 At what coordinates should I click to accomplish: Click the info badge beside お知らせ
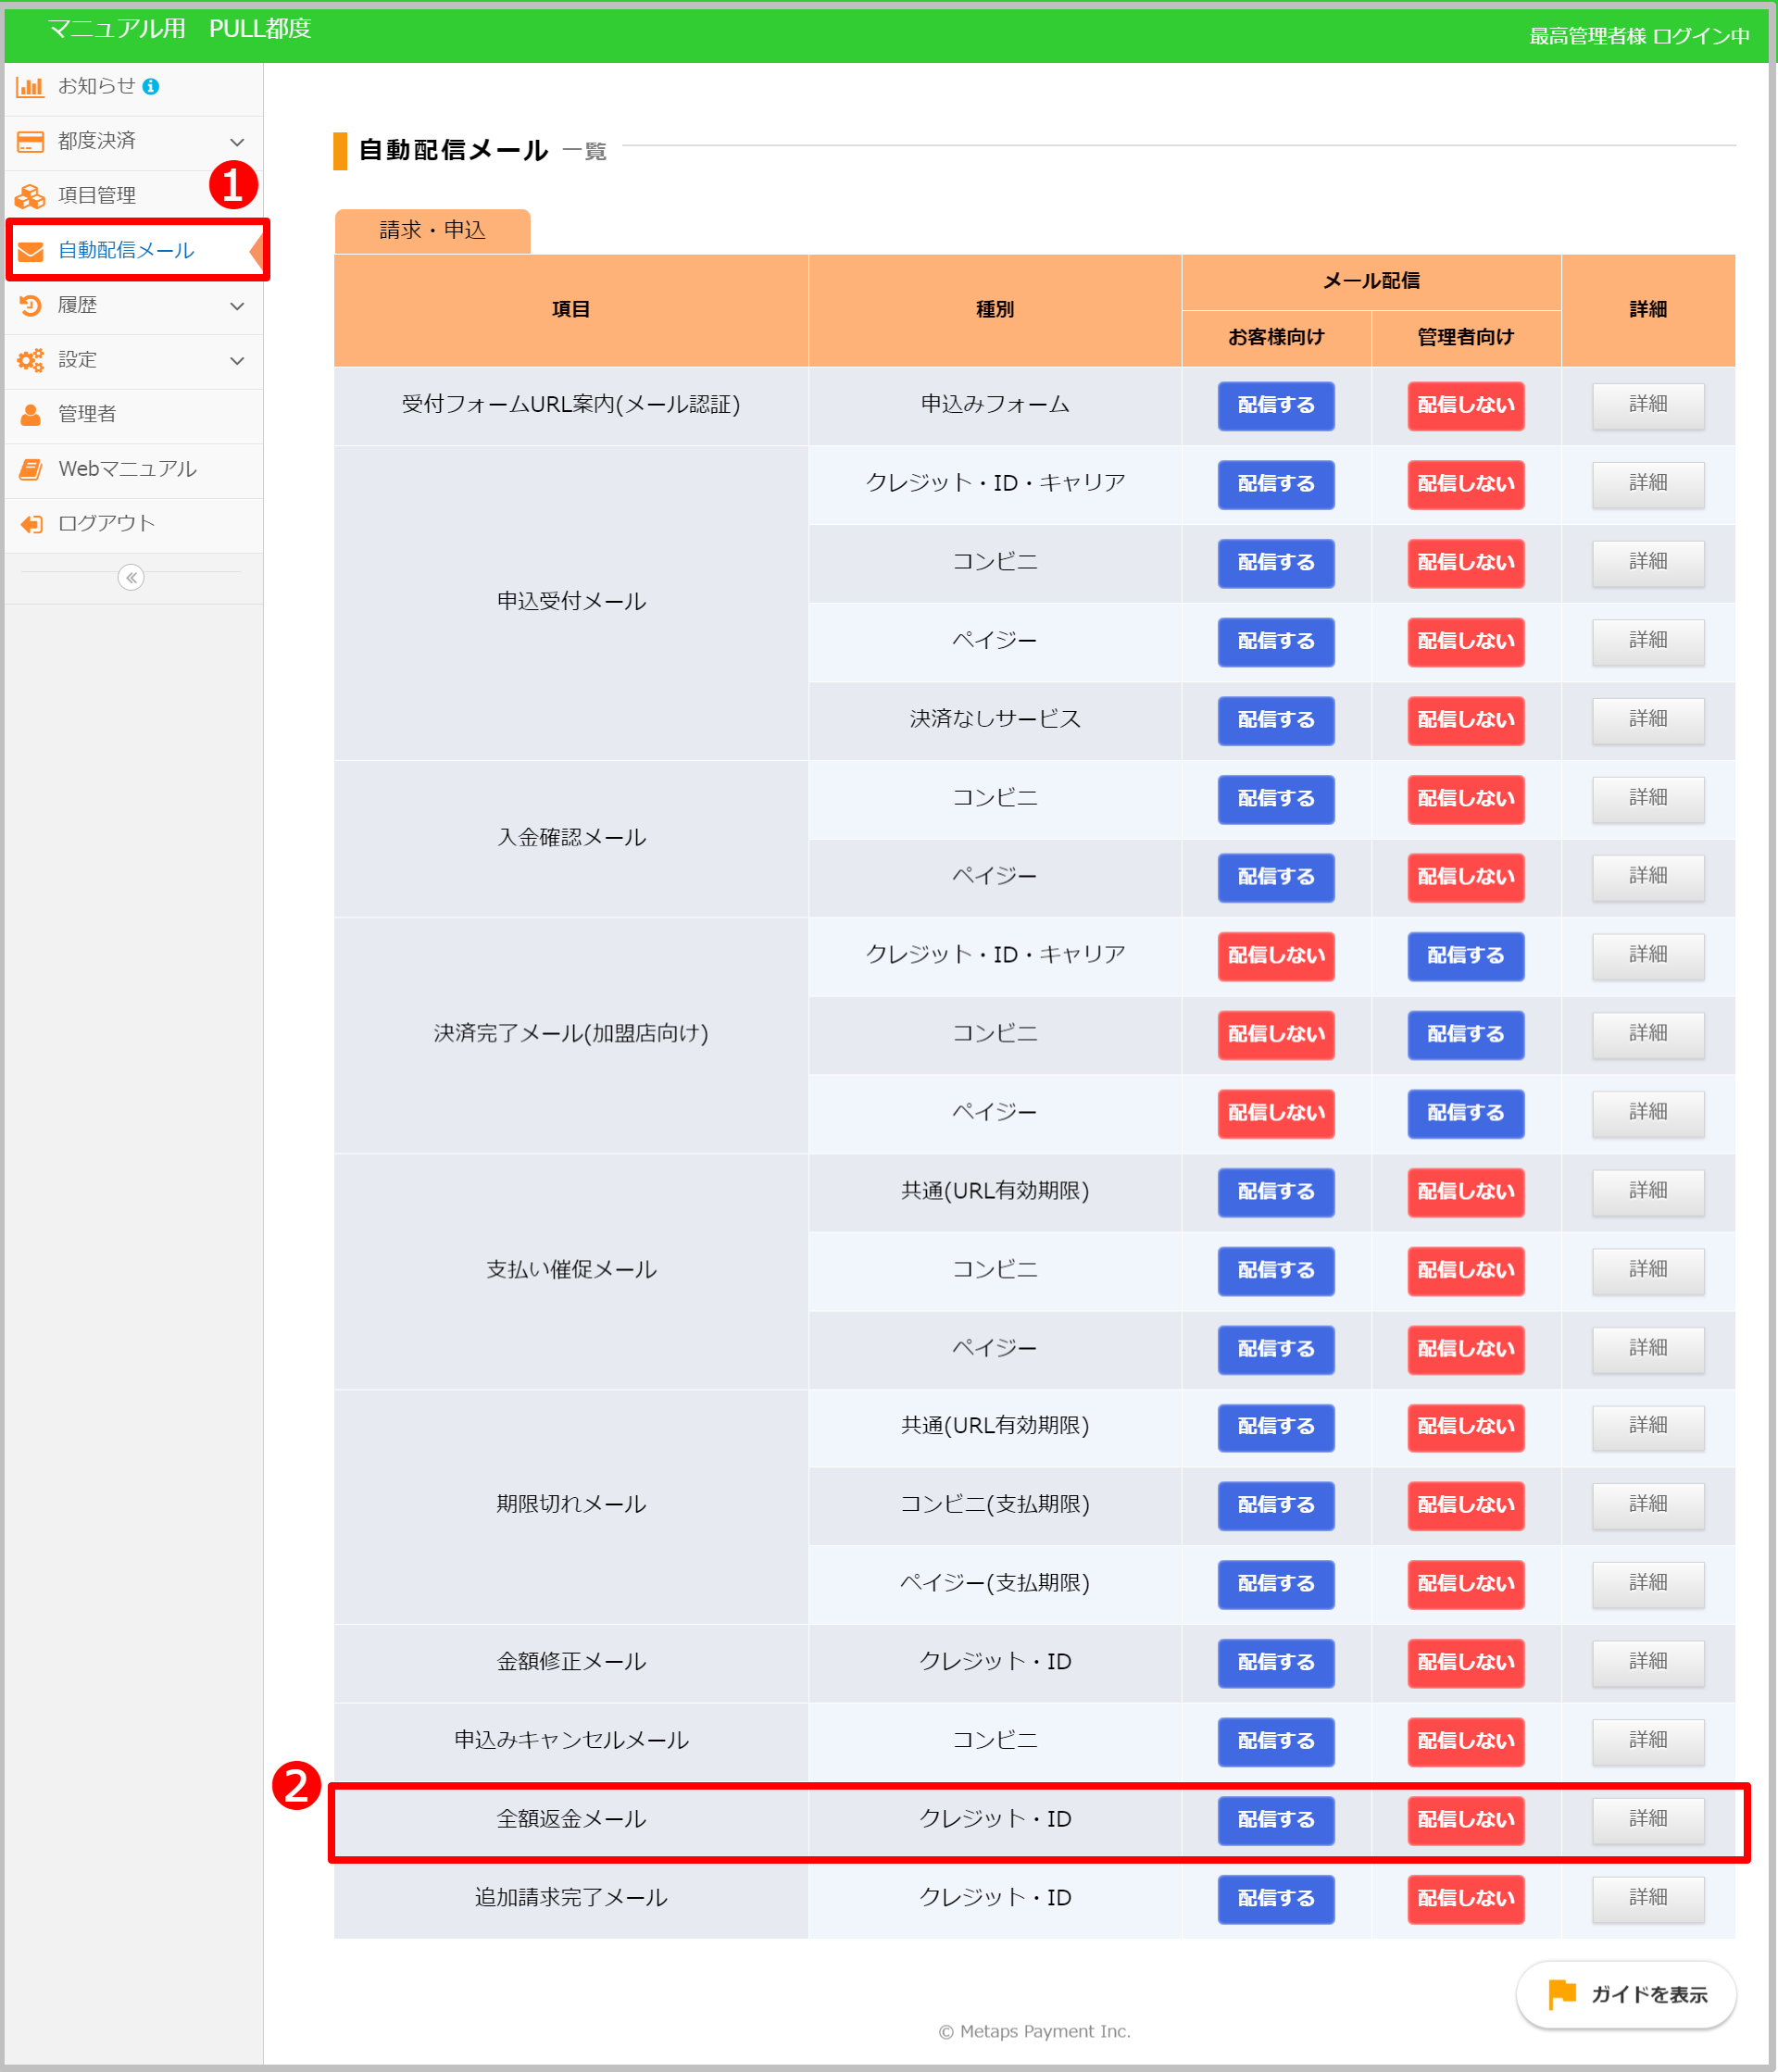[151, 87]
